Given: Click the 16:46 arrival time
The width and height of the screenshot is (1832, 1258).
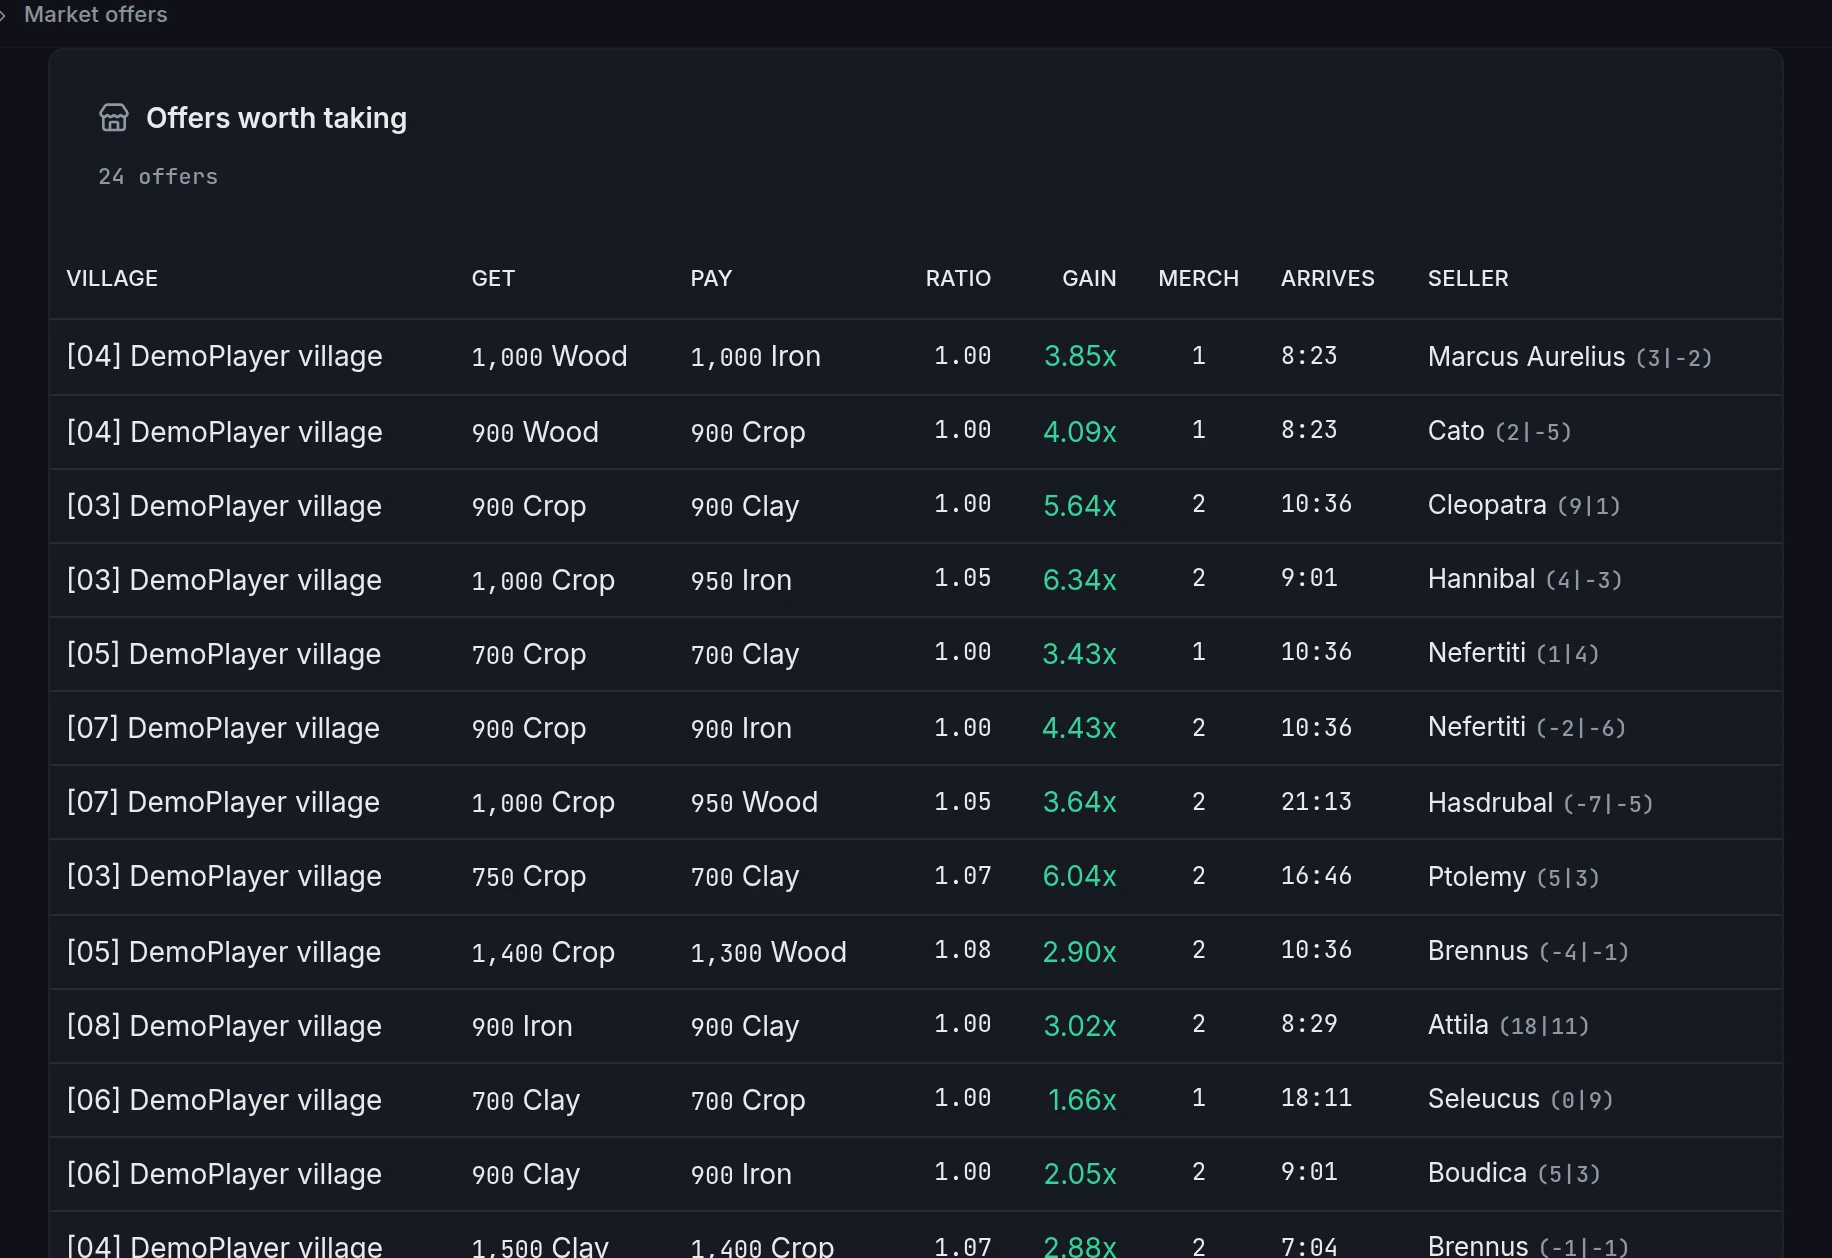Looking at the screenshot, I should point(1316,876).
